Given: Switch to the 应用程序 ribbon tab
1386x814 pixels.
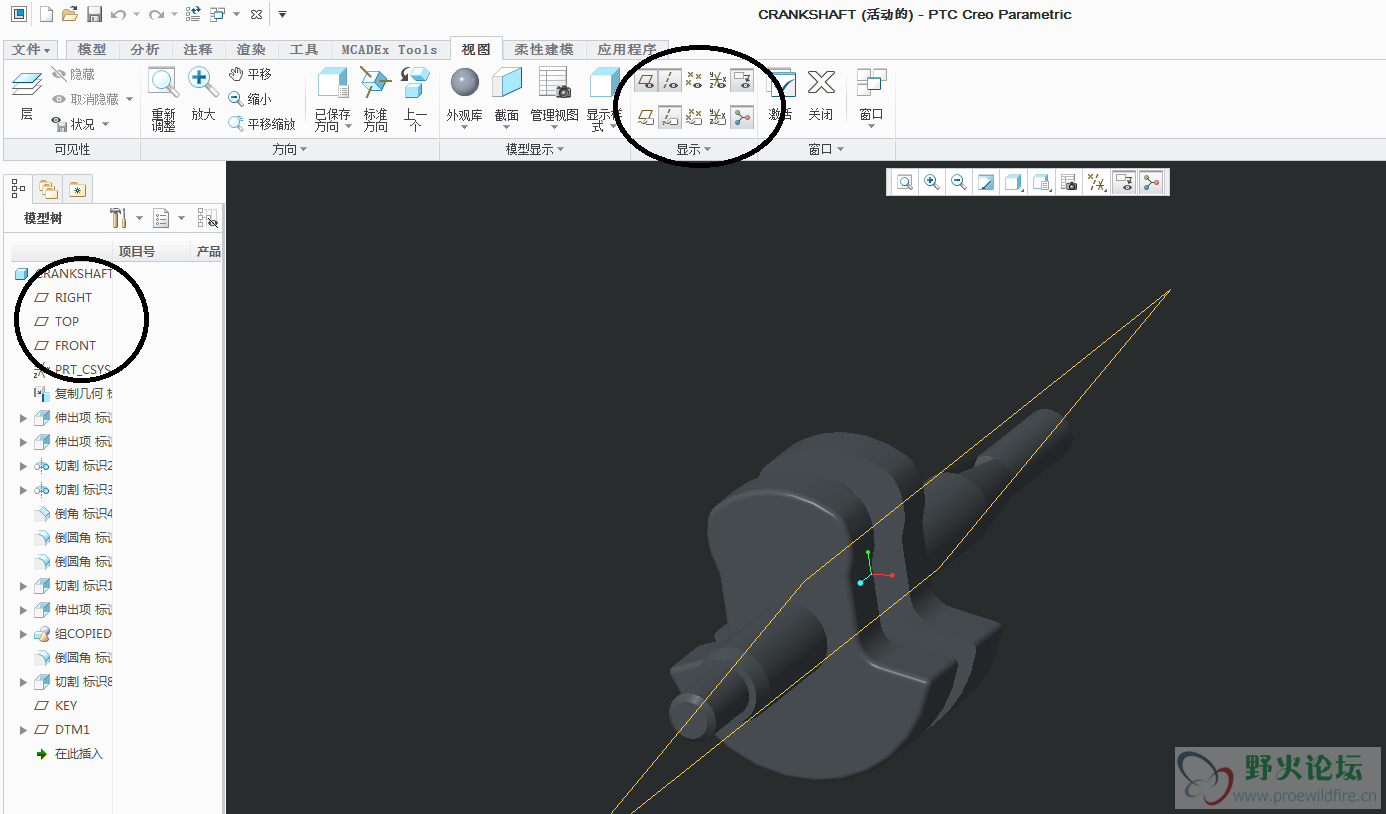Looking at the screenshot, I should coord(626,49).
